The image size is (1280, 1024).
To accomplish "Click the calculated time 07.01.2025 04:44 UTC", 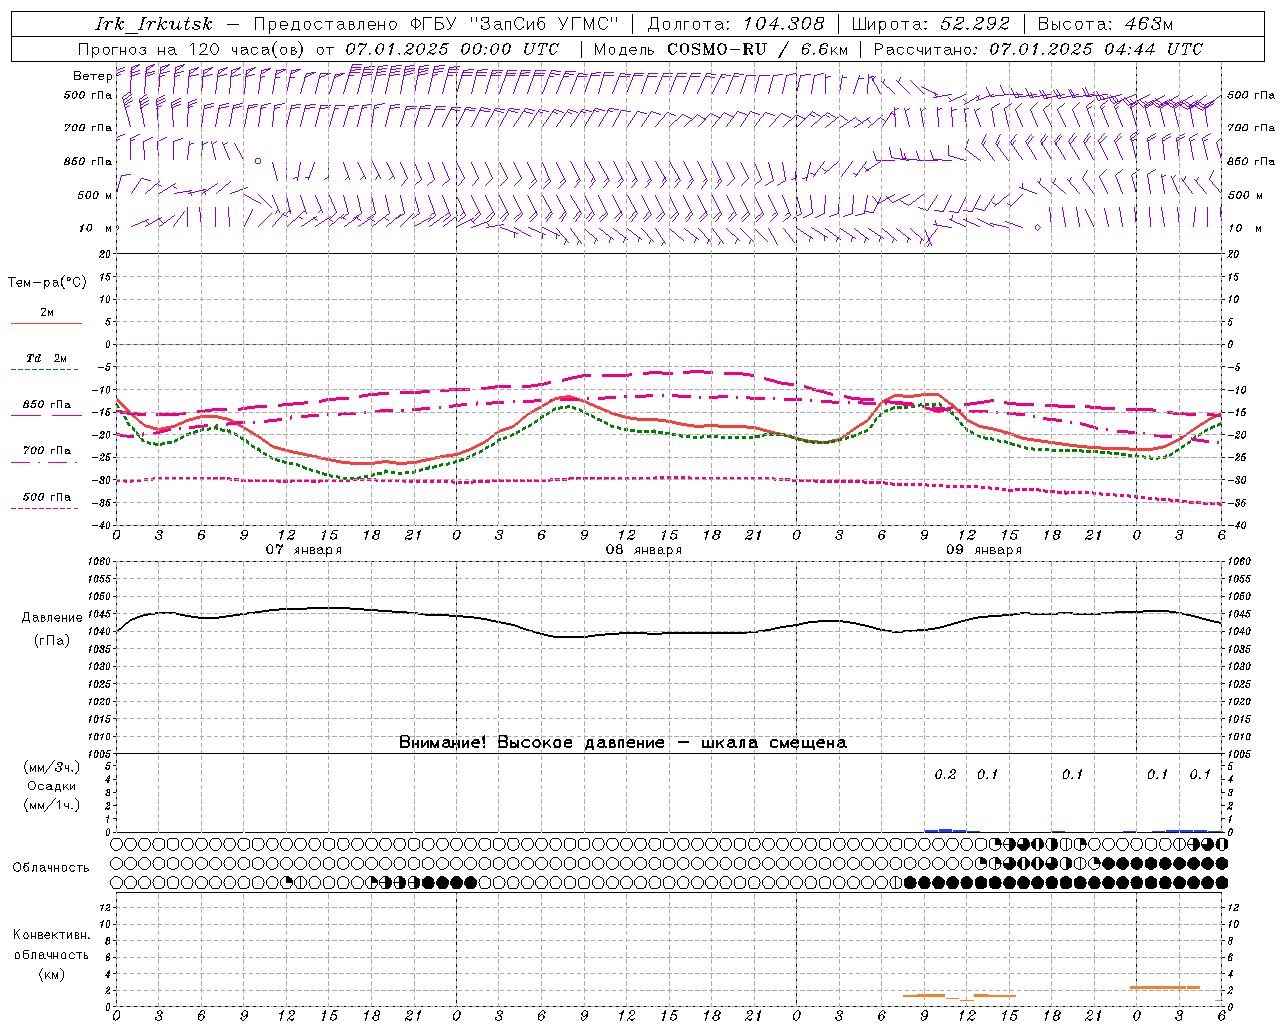I will [x=1096, y=49].
